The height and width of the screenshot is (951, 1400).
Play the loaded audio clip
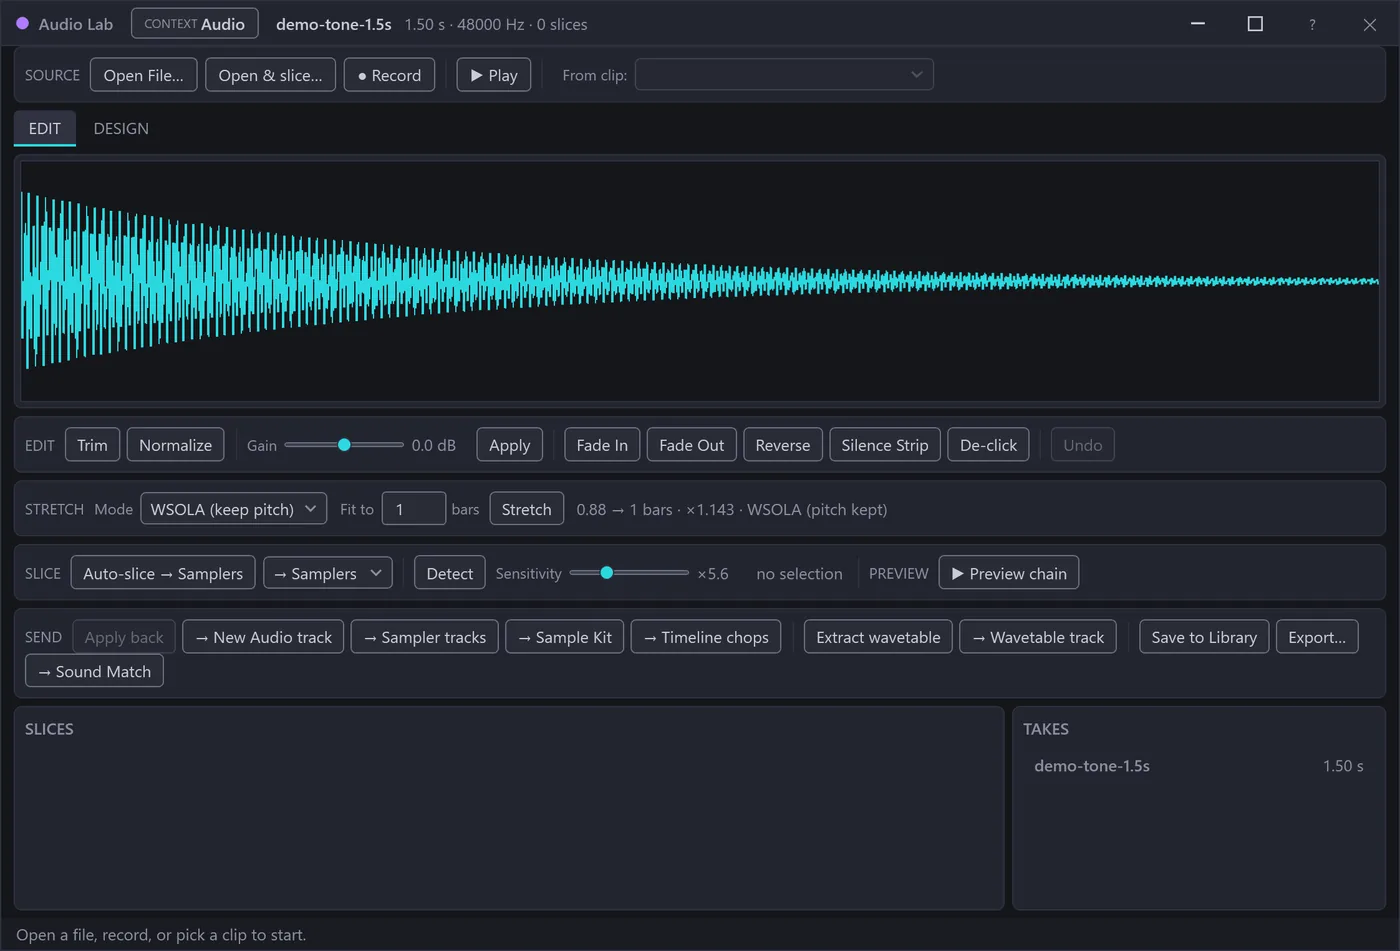tap(494, 75)
